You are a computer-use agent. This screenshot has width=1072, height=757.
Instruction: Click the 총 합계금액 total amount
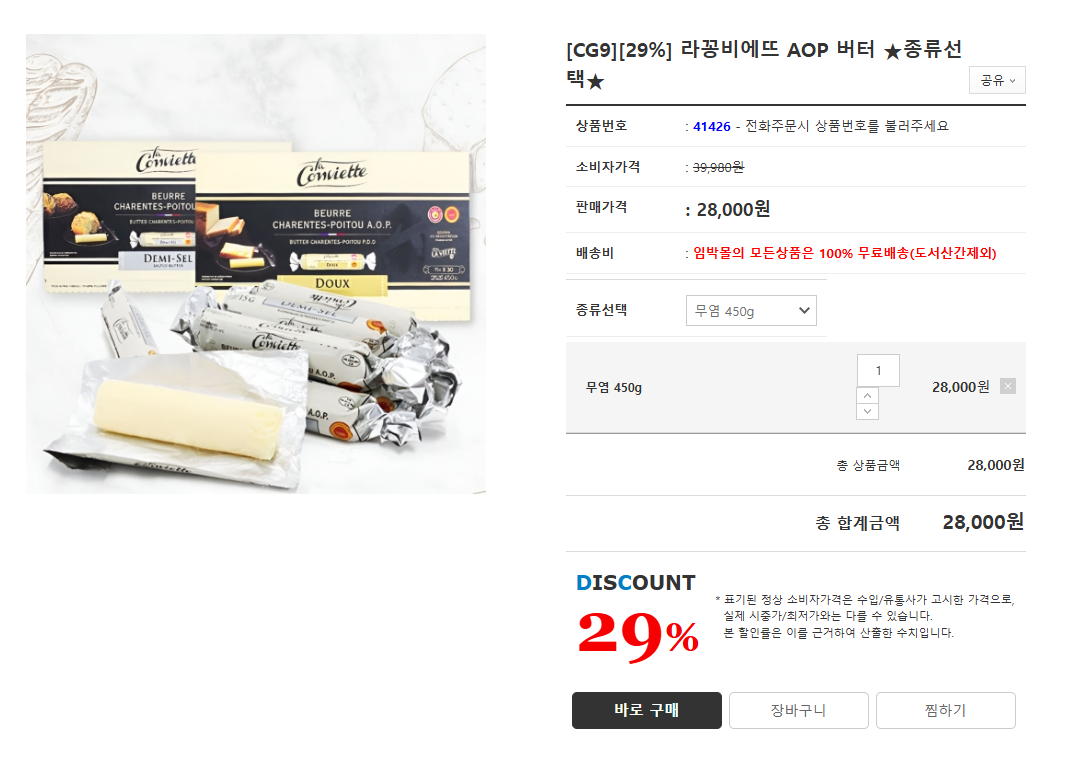click(982, 522)
